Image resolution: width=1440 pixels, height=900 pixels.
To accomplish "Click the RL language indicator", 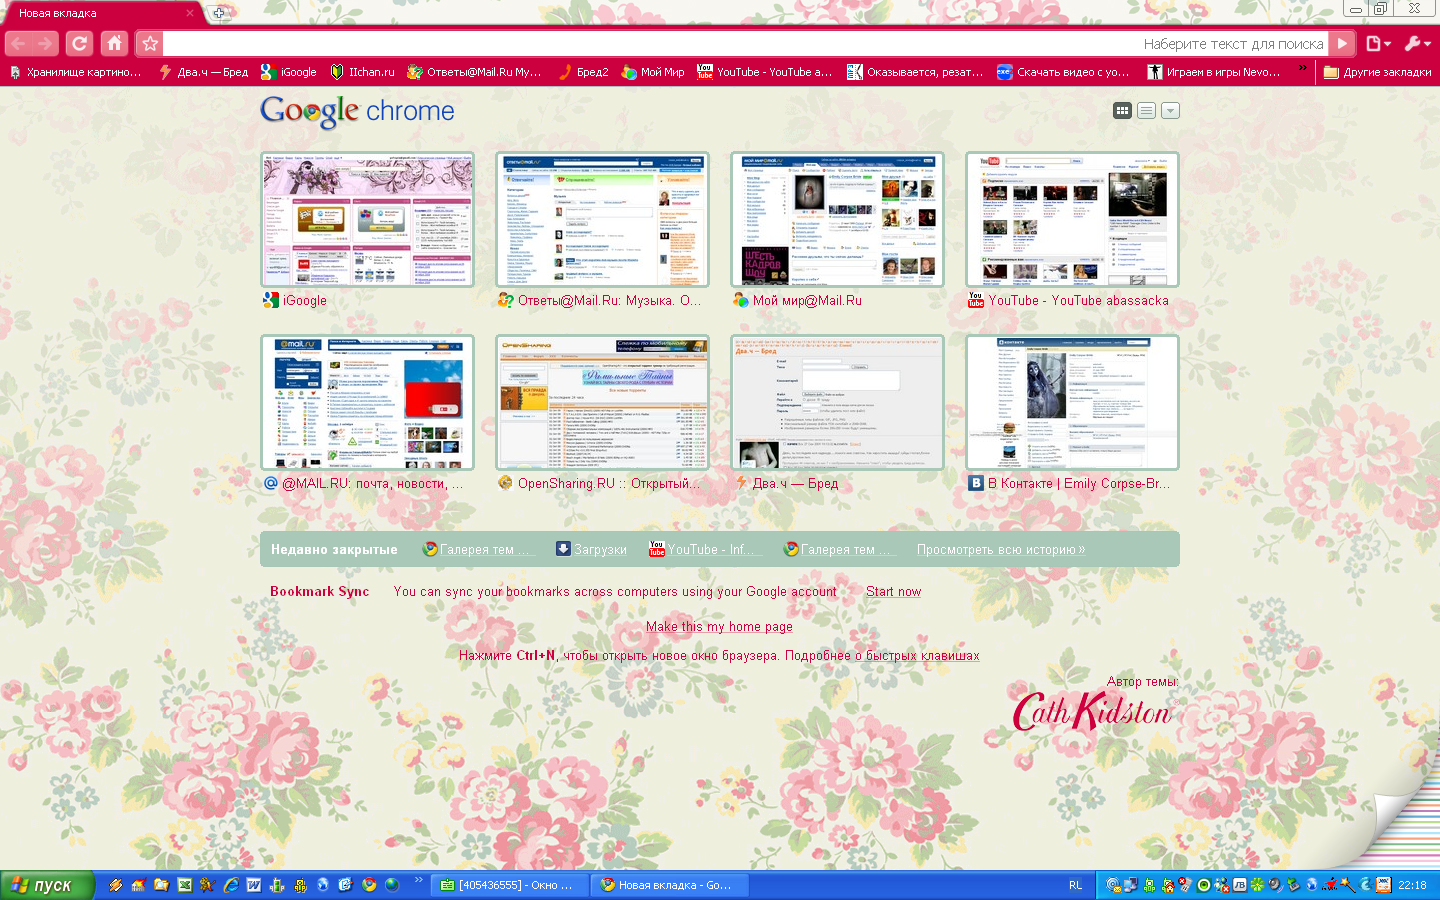I will pos(1076,885).
